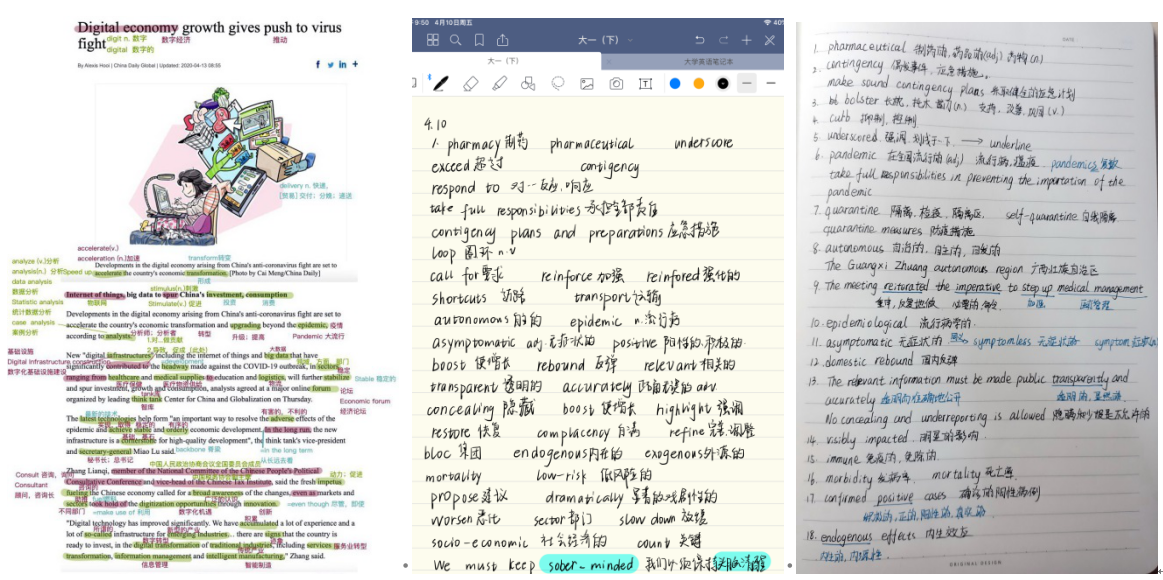Select the thinner stroke width option
Screen dimensions: 1163x580
(x=771, y=83)
